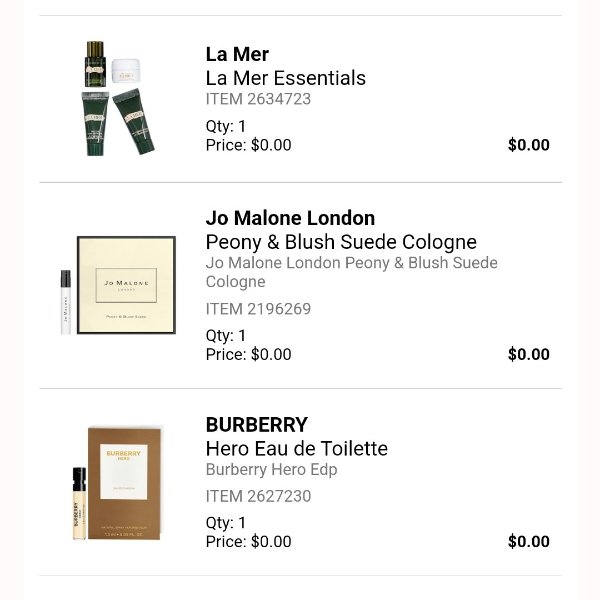Click the Jo Malone cologne quantity line
The image size is (600, 600).
pyautogui.click(x=226, y=335)
